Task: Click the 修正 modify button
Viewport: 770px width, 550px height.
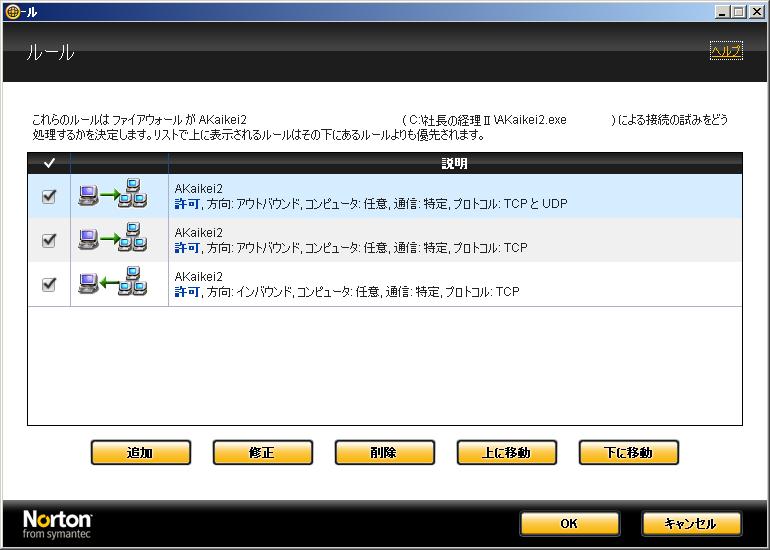Action: click(x=262, y=453)
